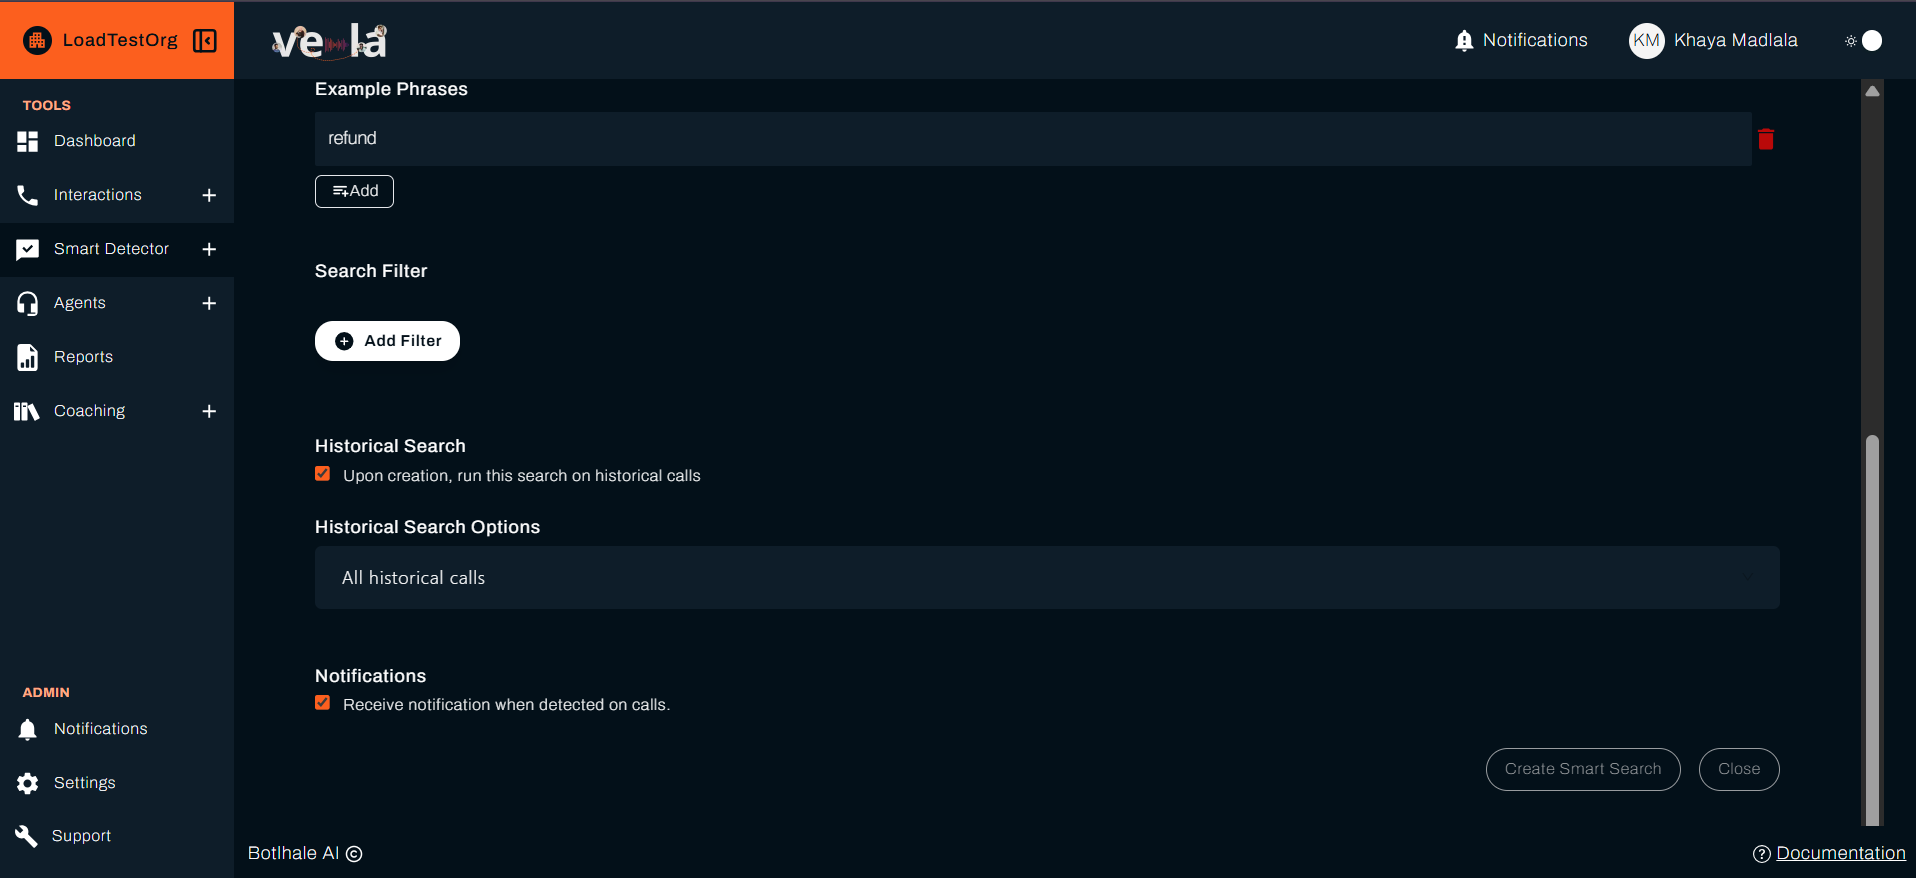Click the Create Smart Search button
1916x878 pixels.
(x=1582, y=769)
